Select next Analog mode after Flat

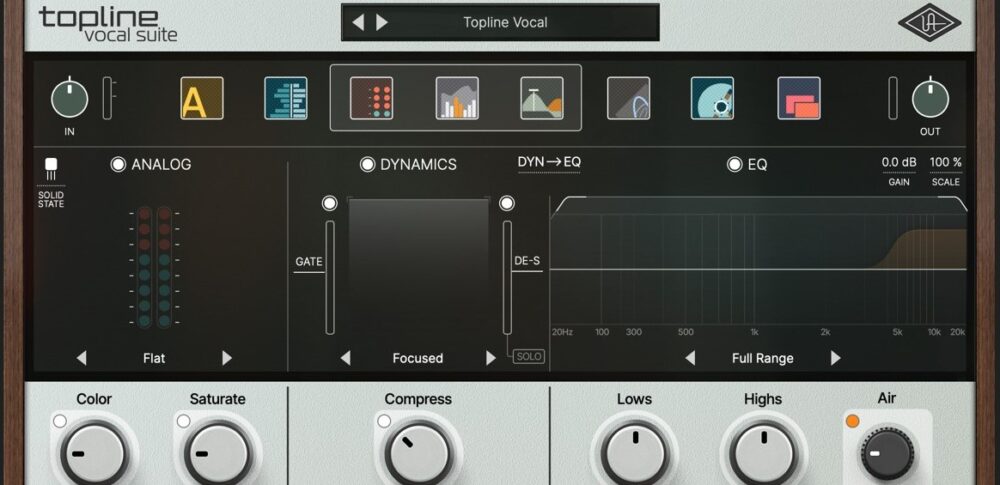pos(226,358)
